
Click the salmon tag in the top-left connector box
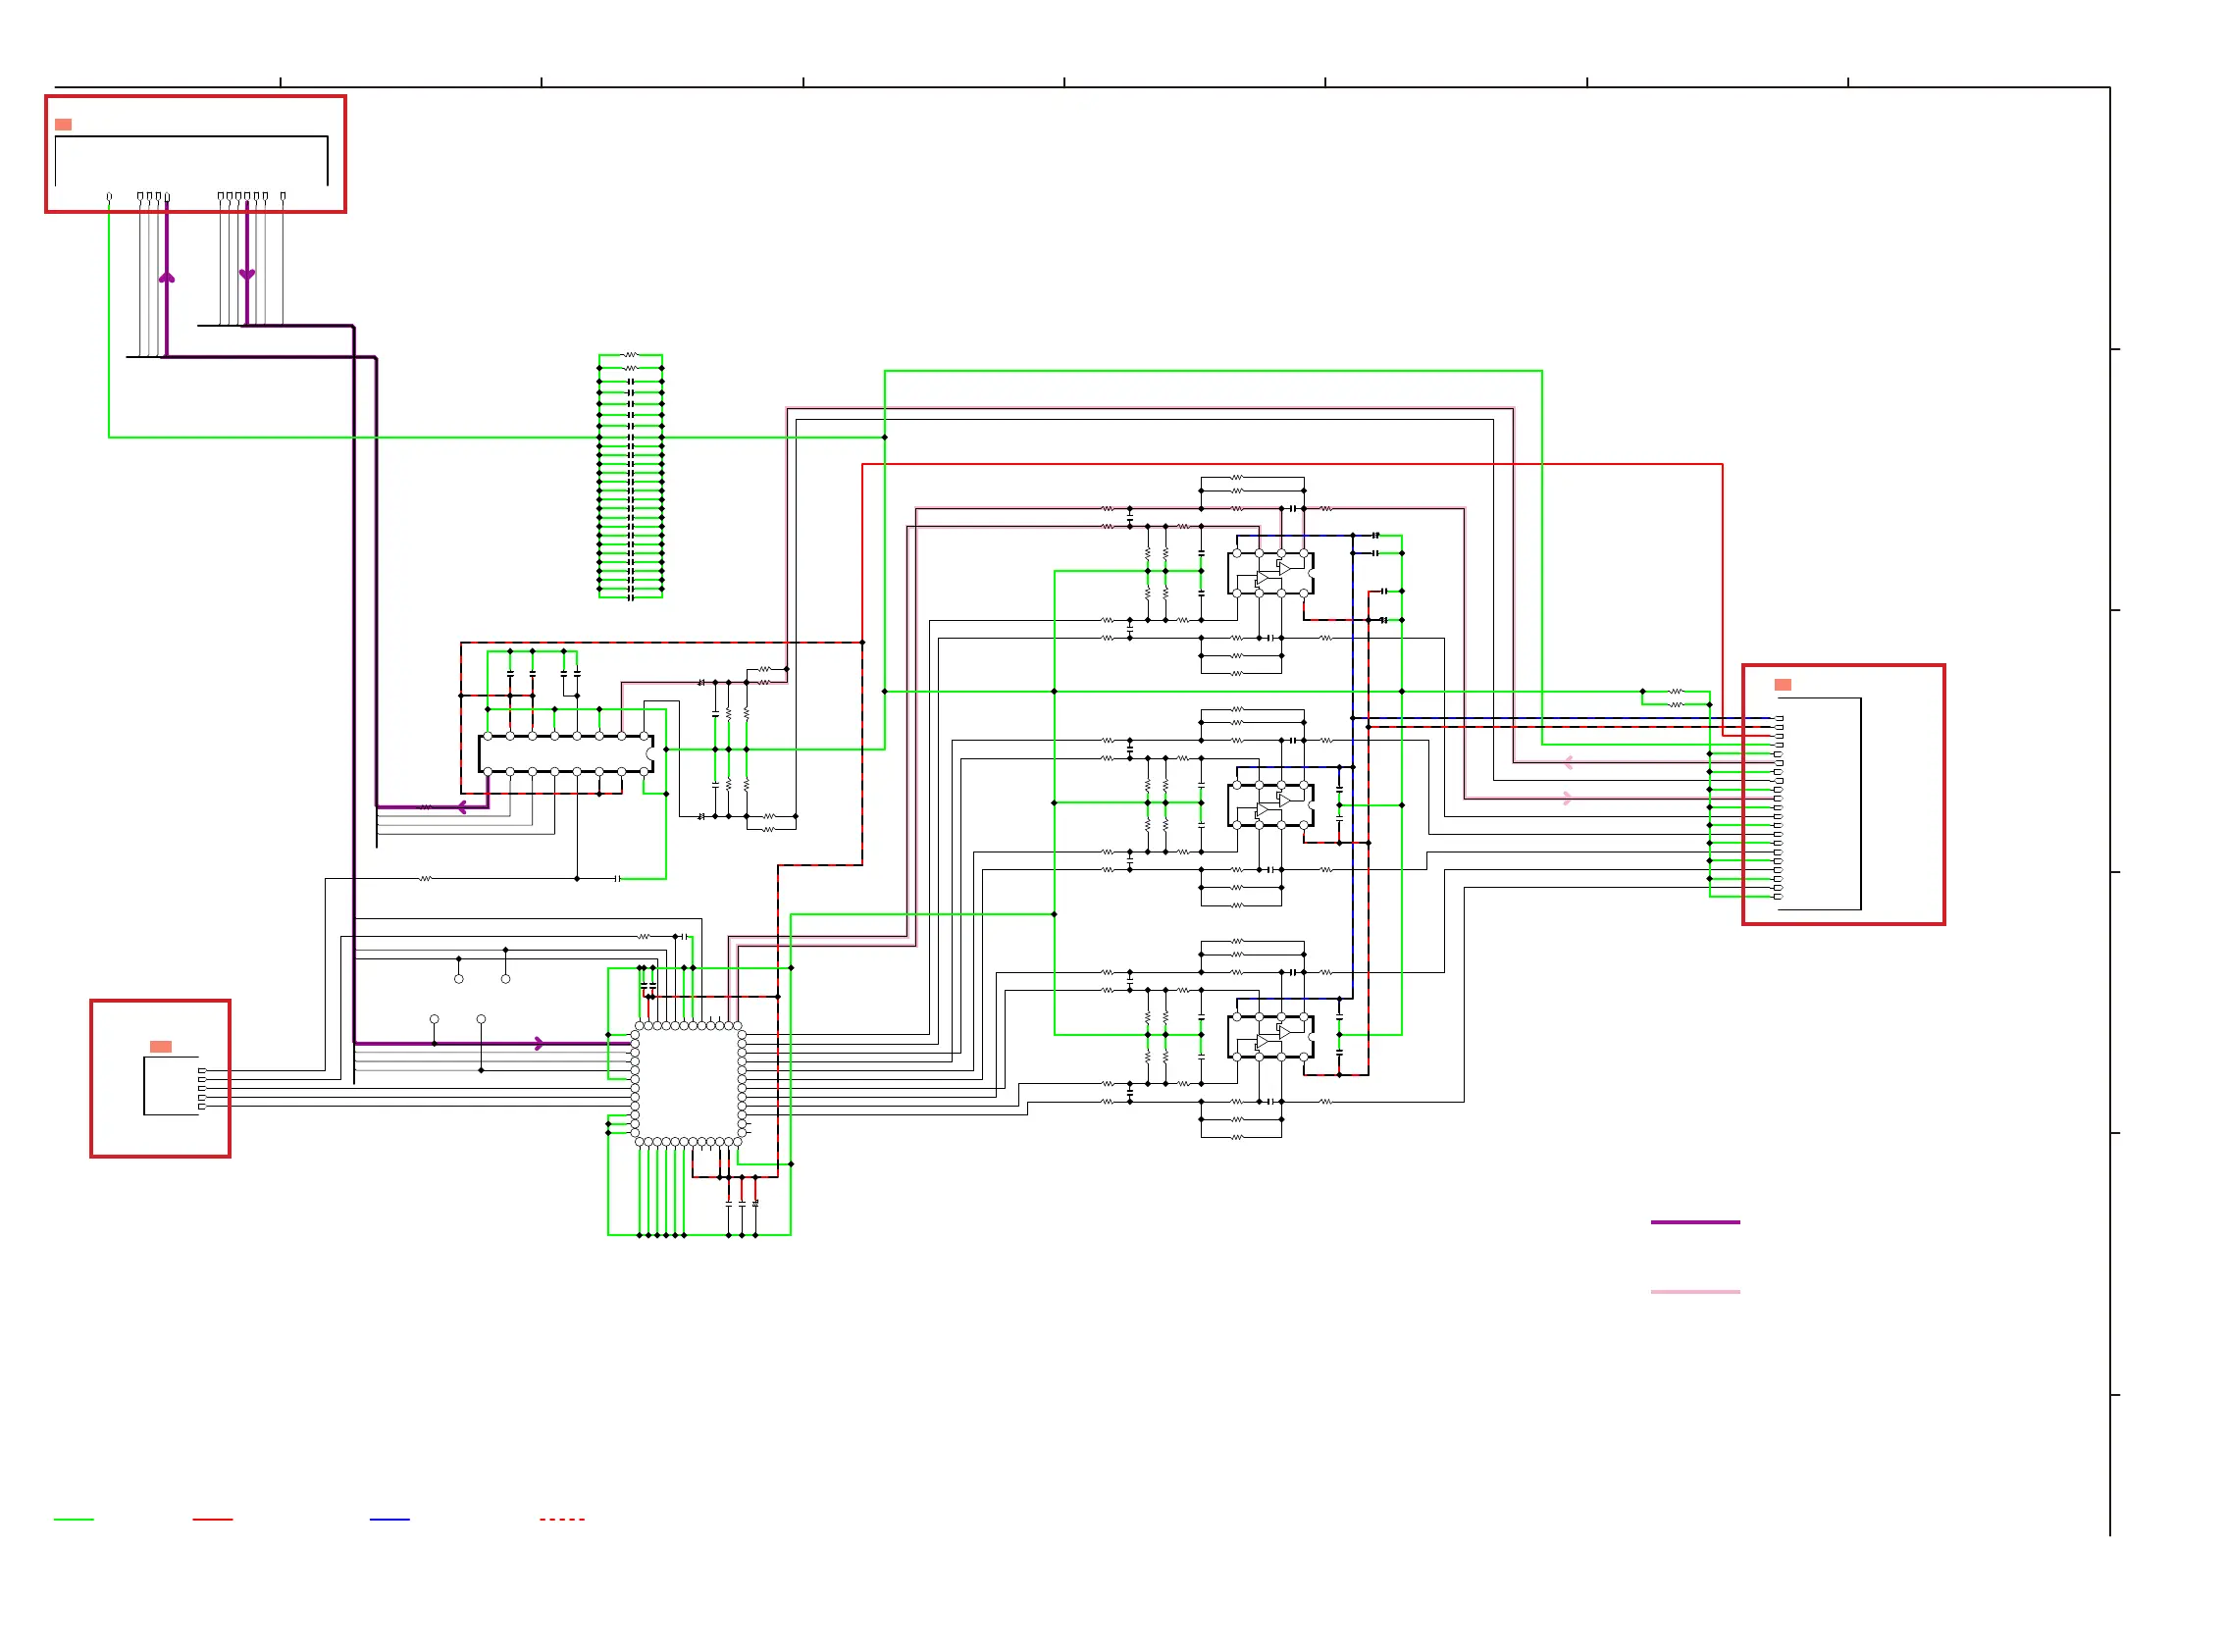pyautogui.click(x=63, y=124)
